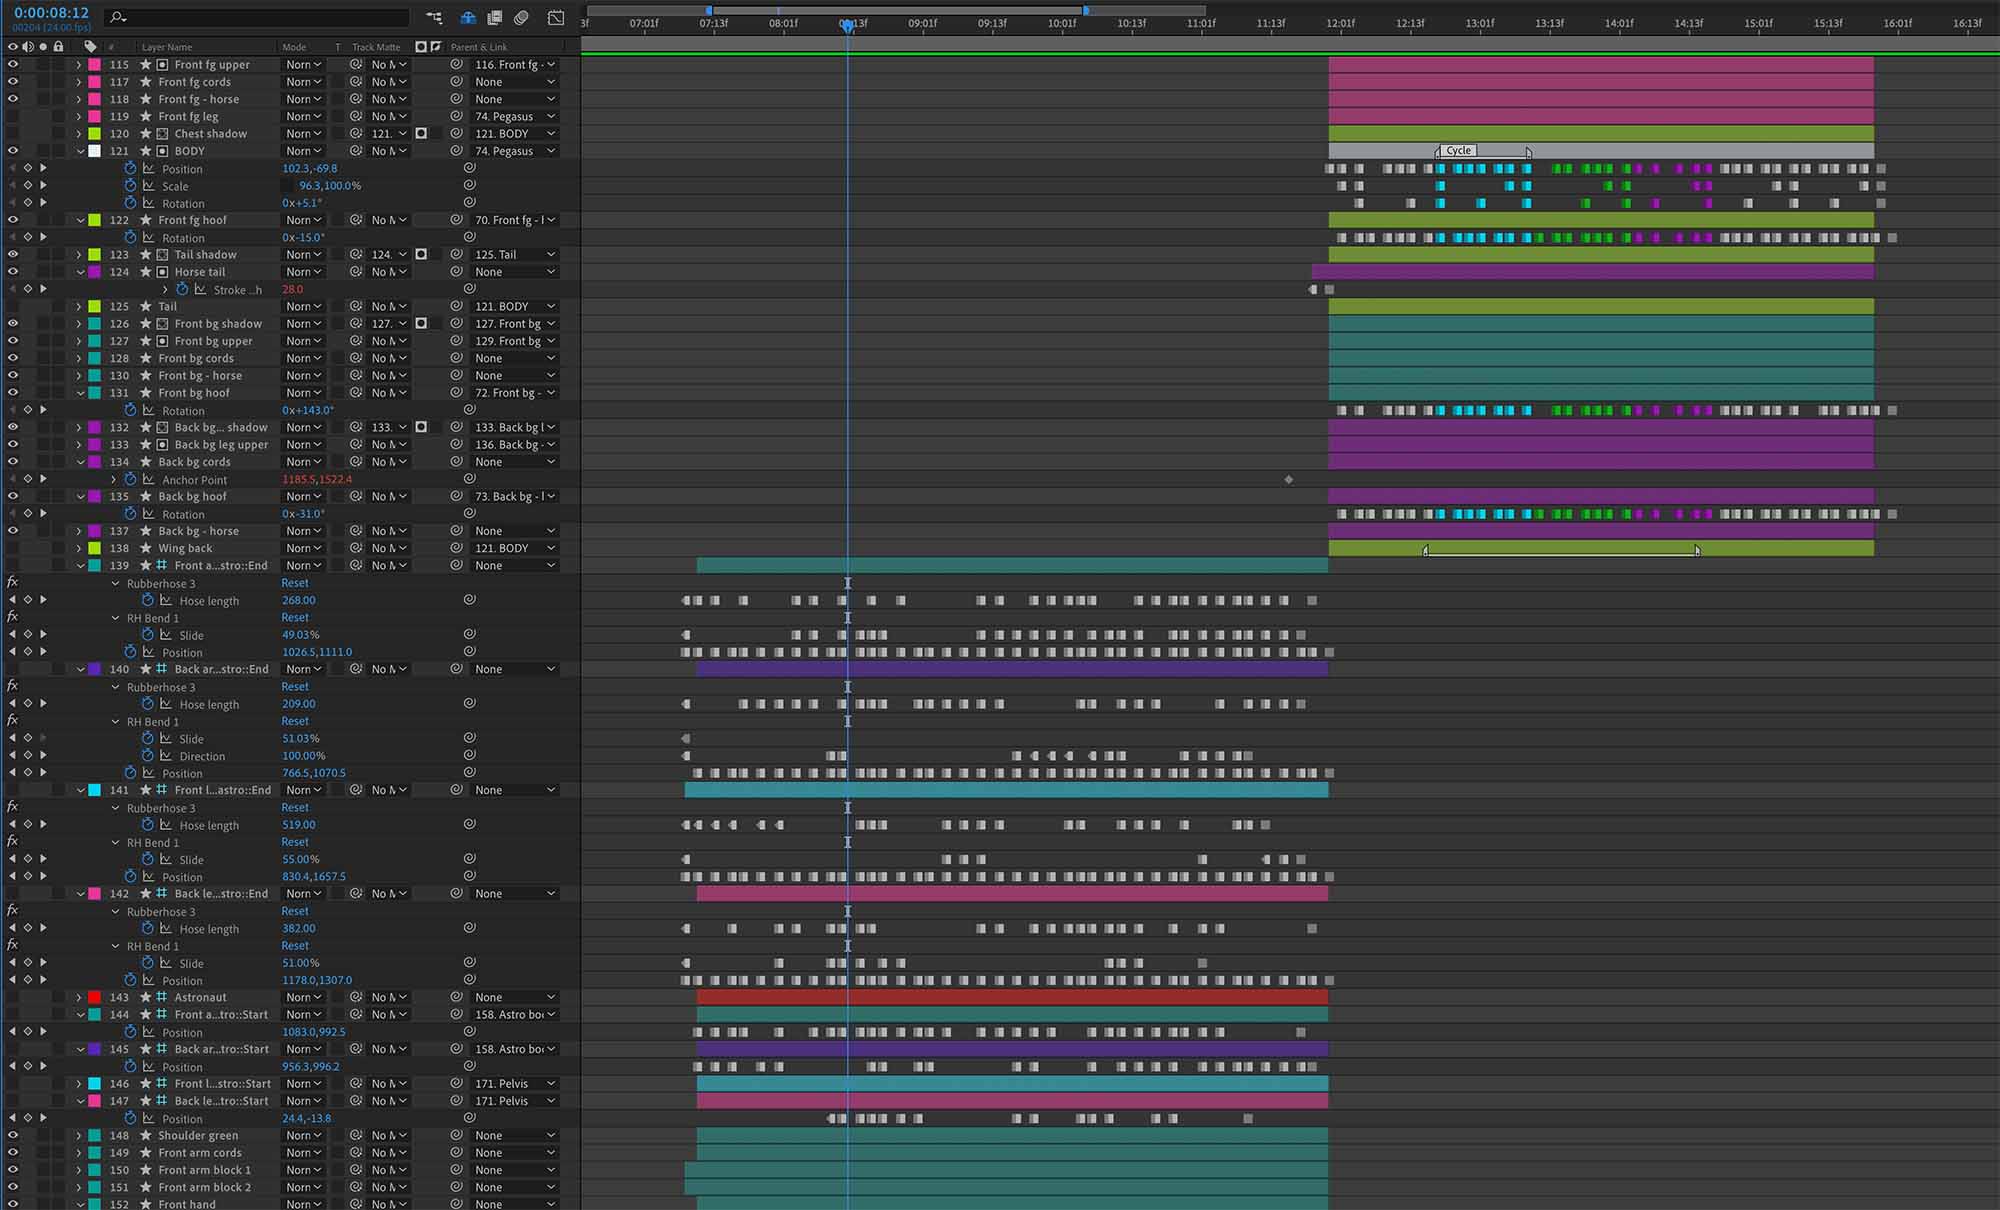Click the star shape icon of Astronaut layer
The width and height of the screenshot is (2000, 1210).
tap(146, 997)
